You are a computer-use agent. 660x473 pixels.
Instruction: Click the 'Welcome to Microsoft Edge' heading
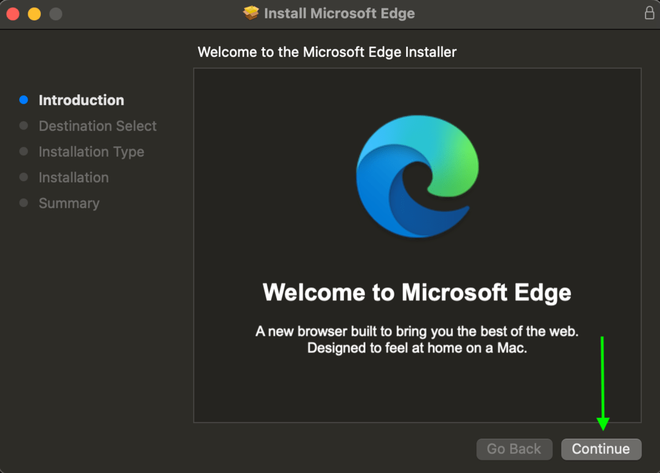417,292
